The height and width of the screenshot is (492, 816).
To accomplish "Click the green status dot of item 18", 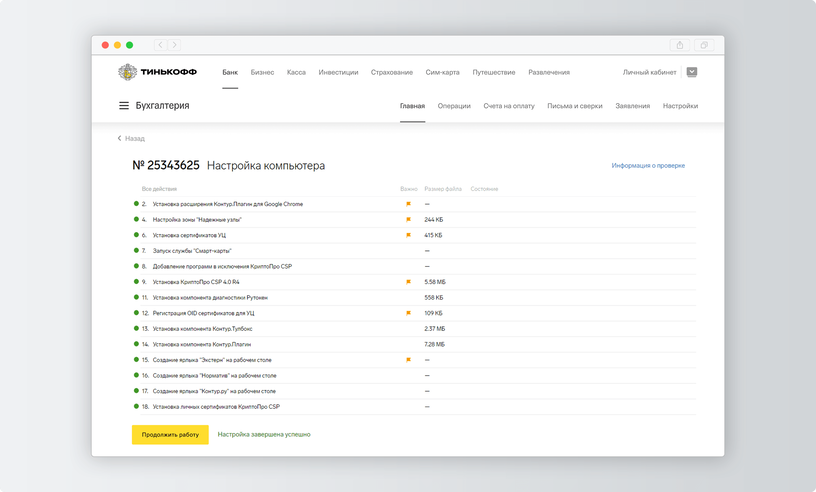I will click(136, 406).
